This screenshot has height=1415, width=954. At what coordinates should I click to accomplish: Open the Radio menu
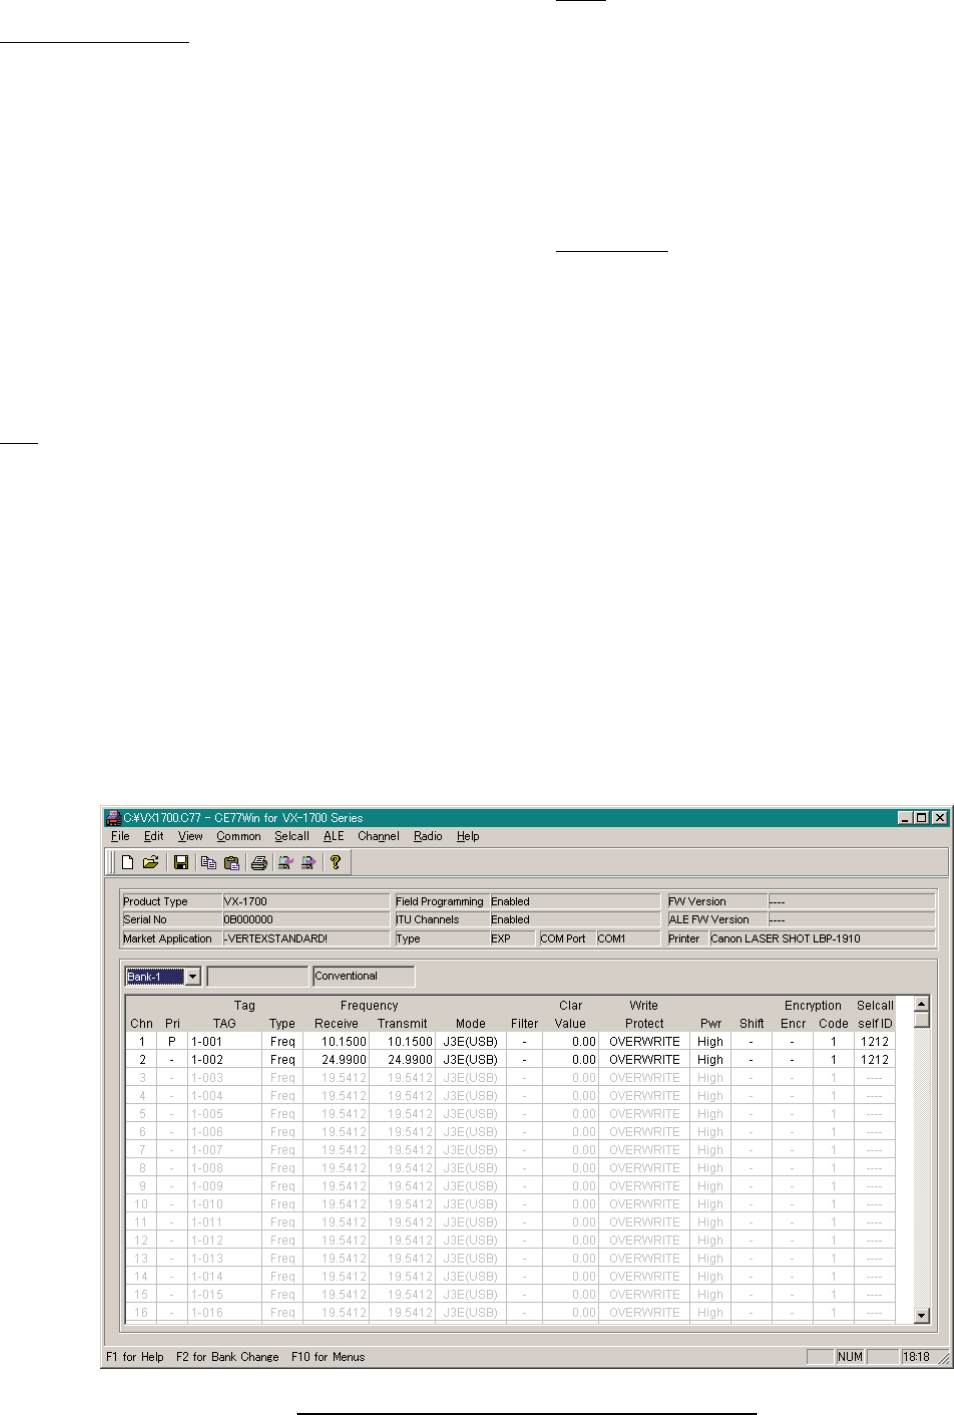point(428,836)
